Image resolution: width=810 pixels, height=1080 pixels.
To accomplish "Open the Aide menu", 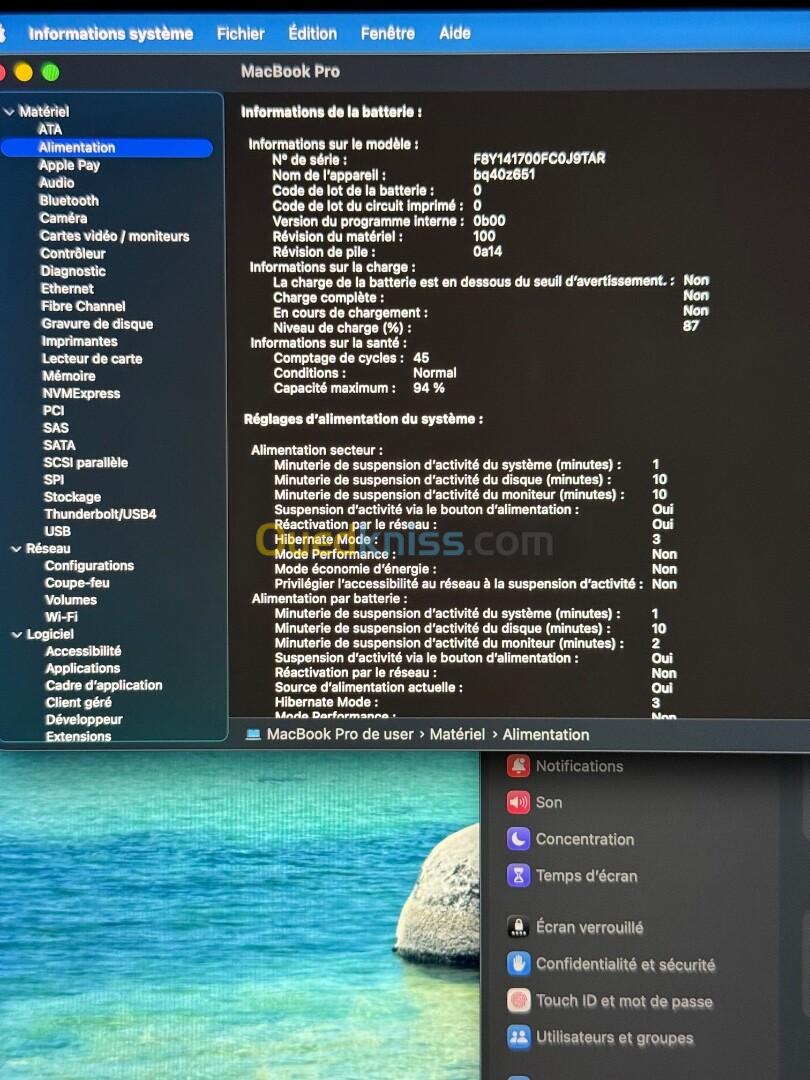I will (455, 33).
